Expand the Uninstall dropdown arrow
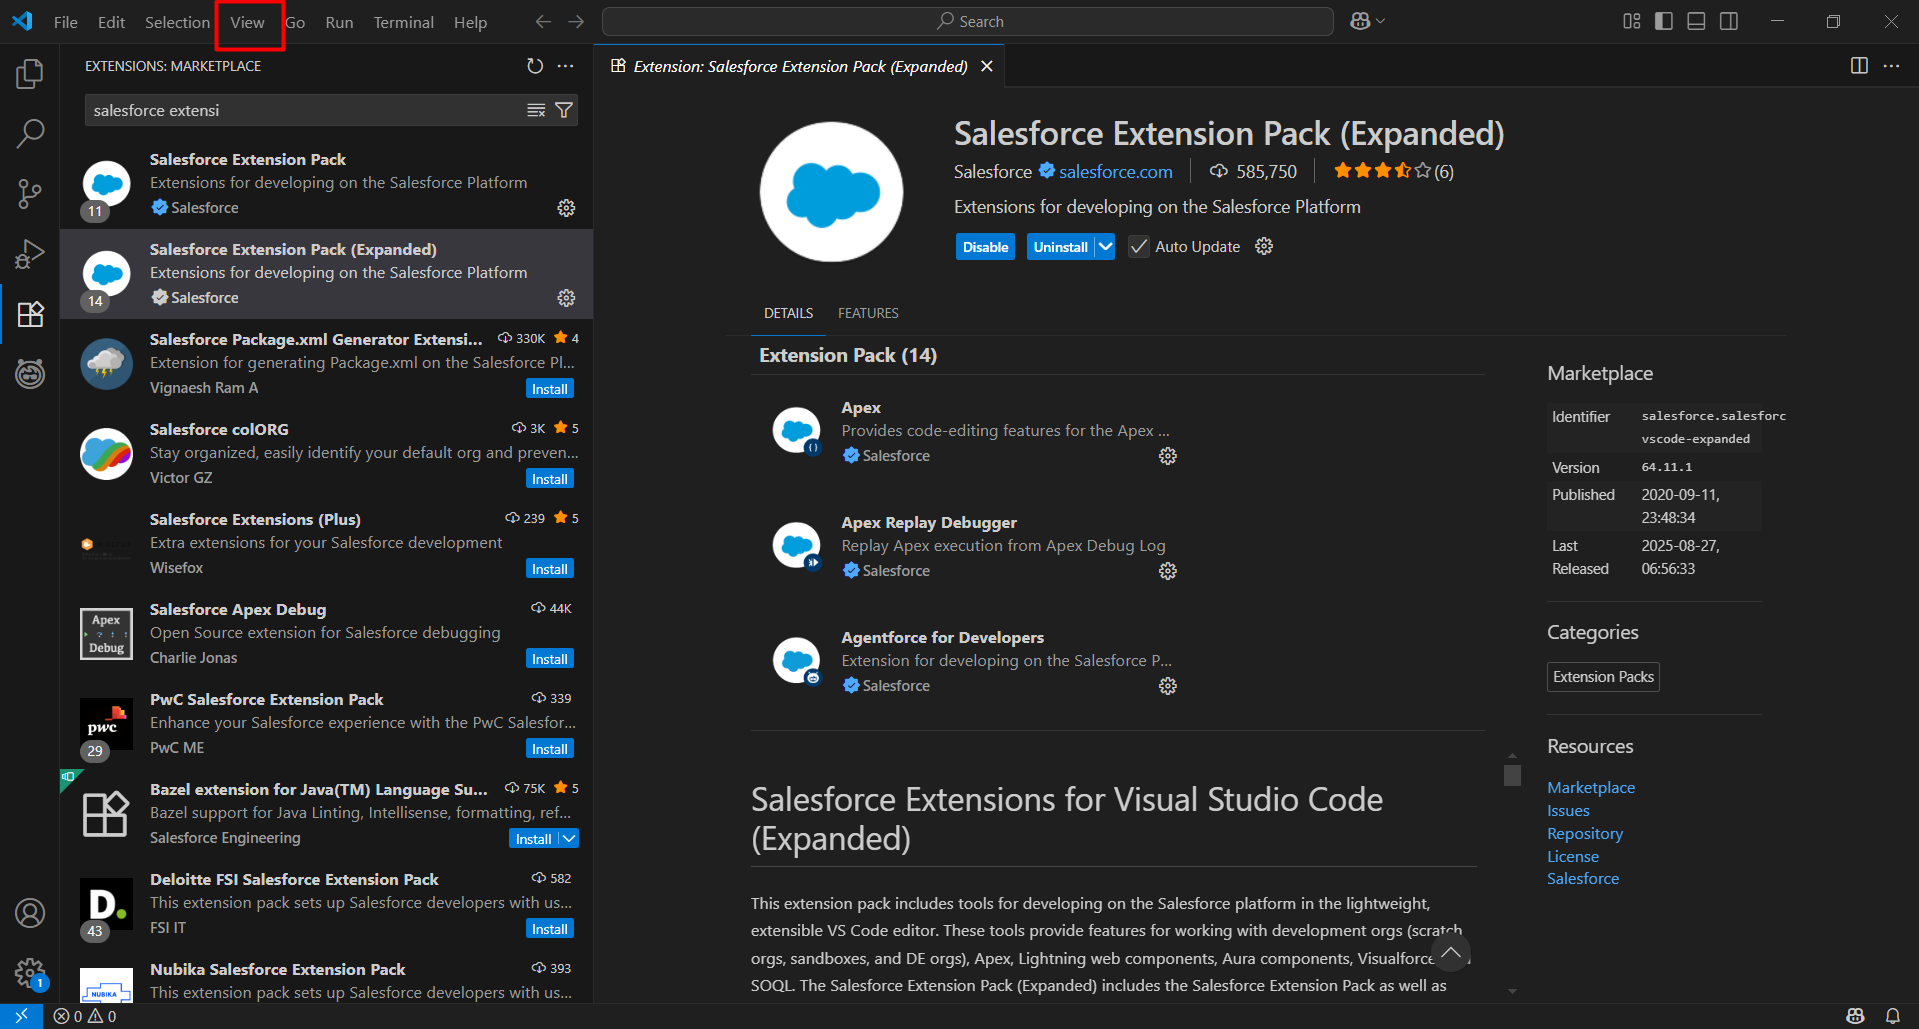 pyautogui.click(x=1105, y=247)
